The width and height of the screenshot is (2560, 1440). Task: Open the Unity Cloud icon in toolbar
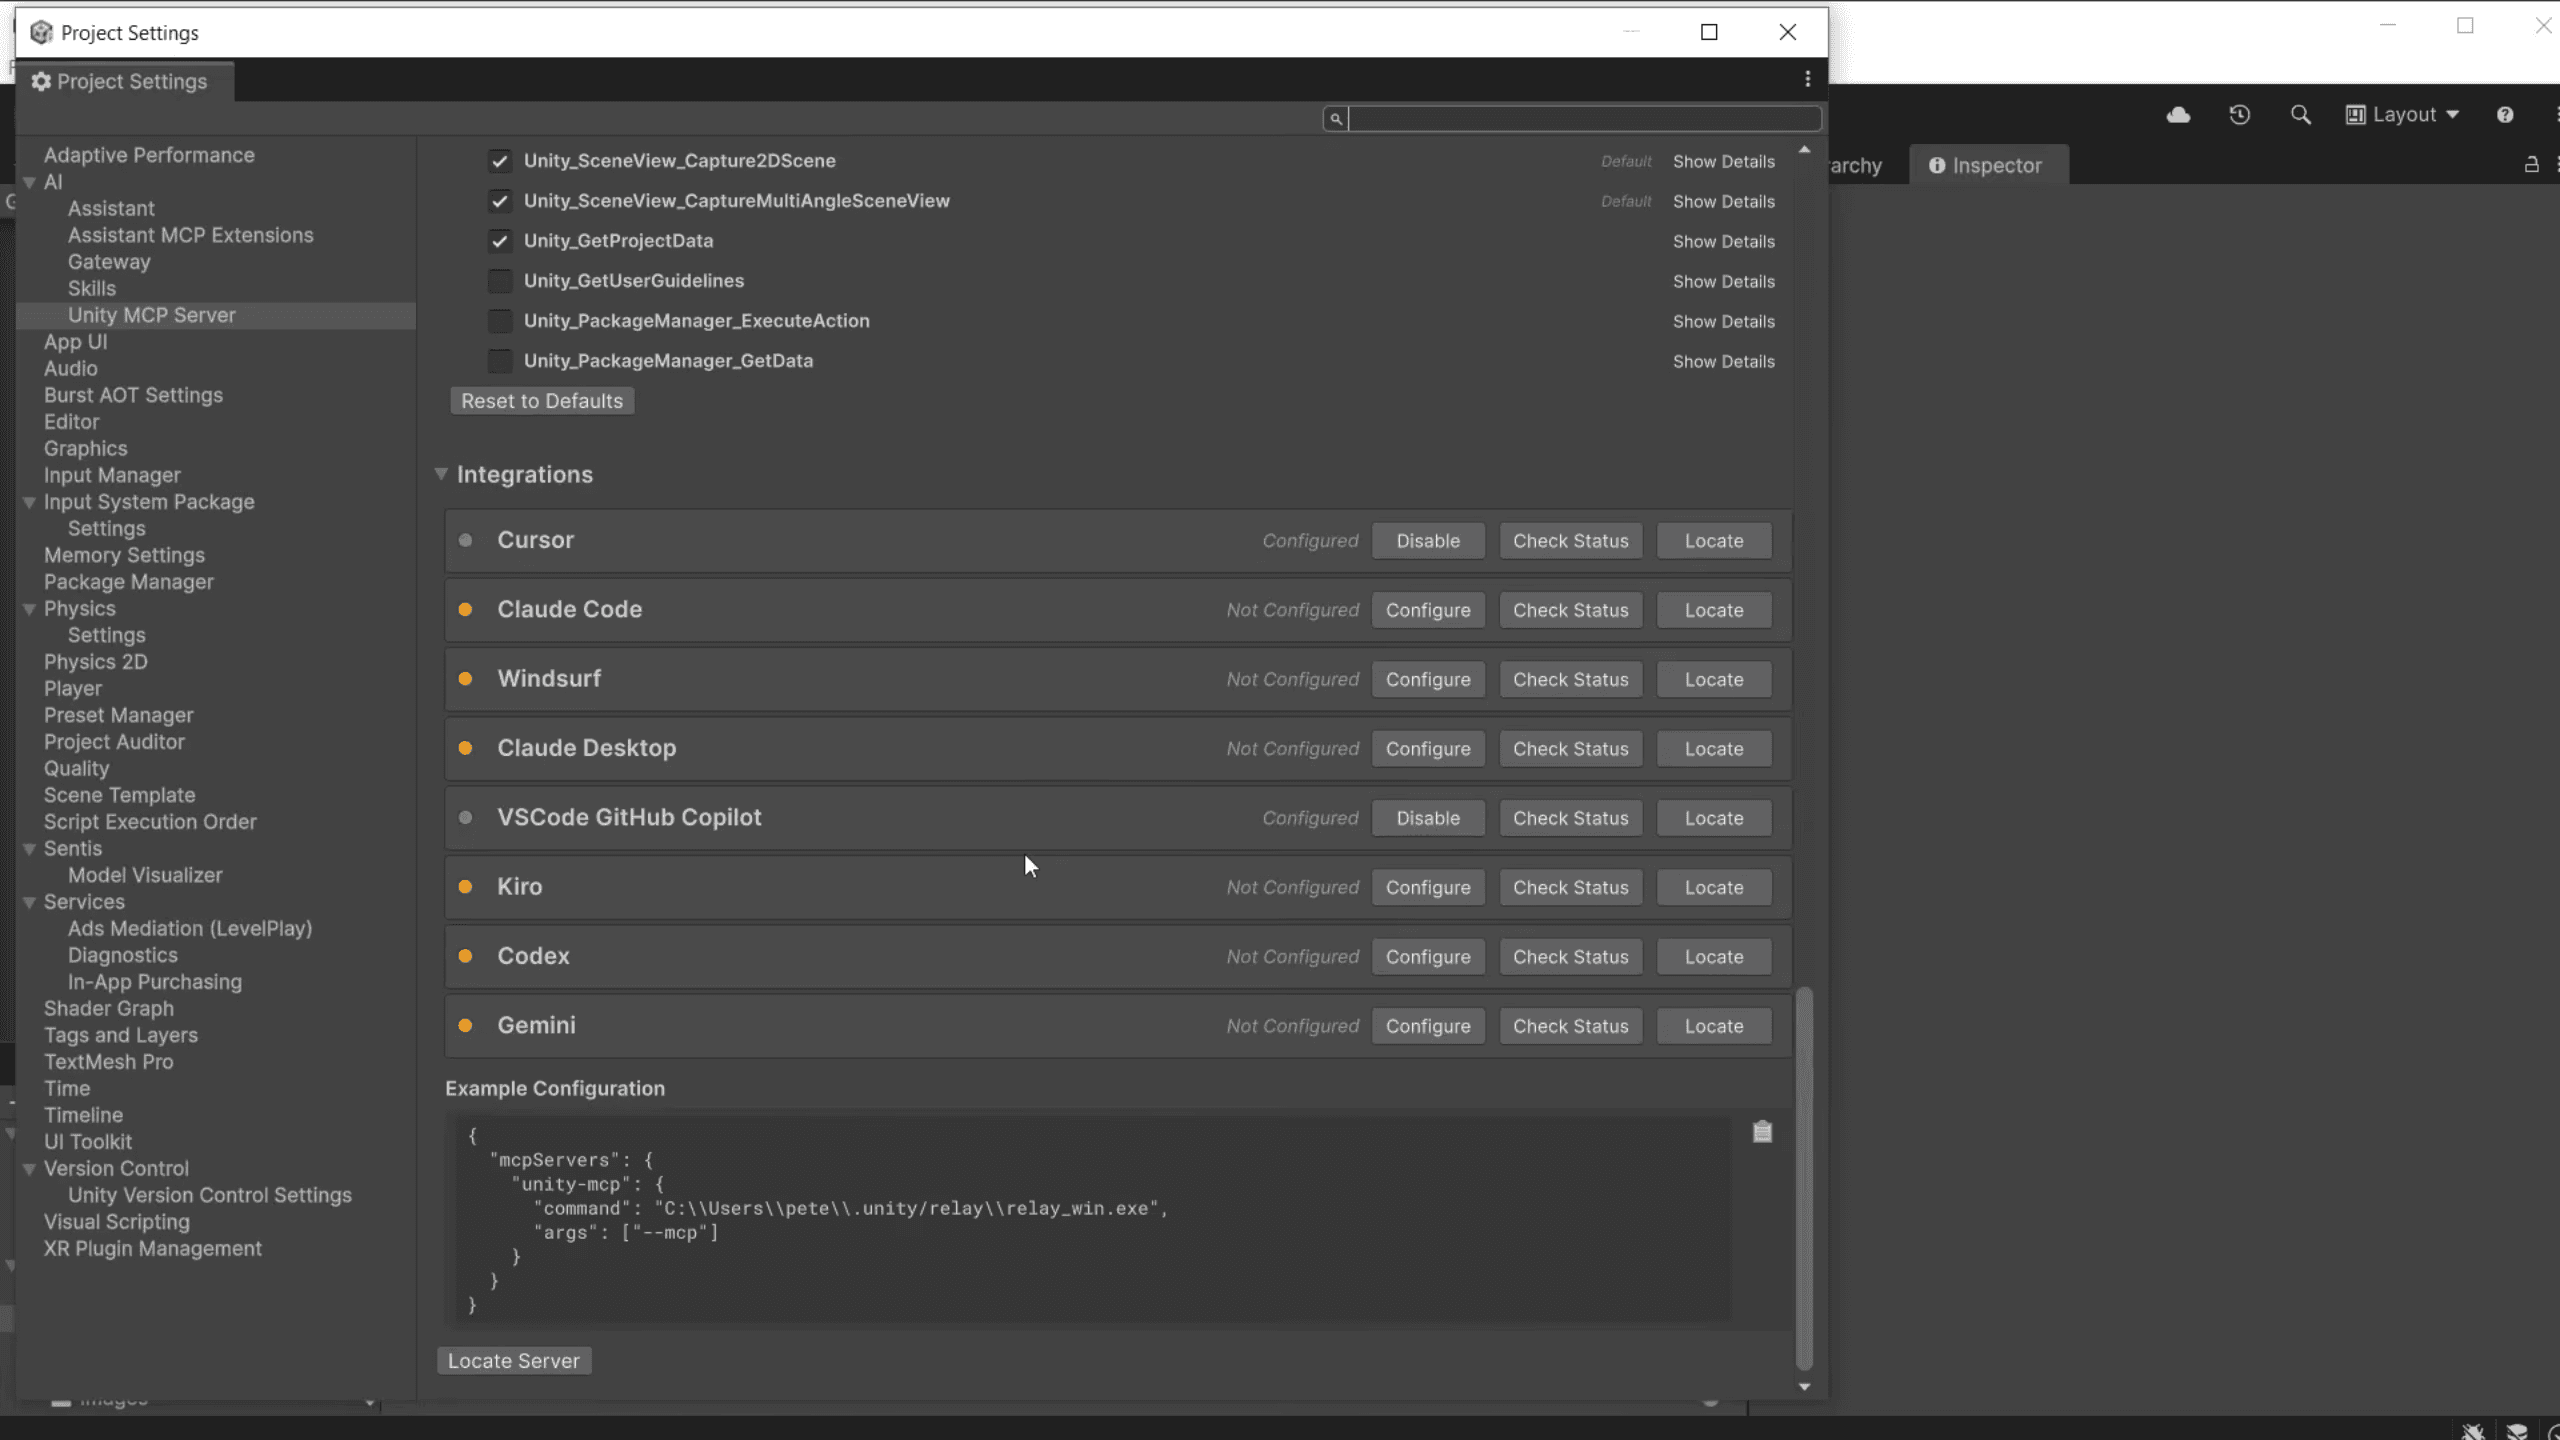pos(2178,115)
